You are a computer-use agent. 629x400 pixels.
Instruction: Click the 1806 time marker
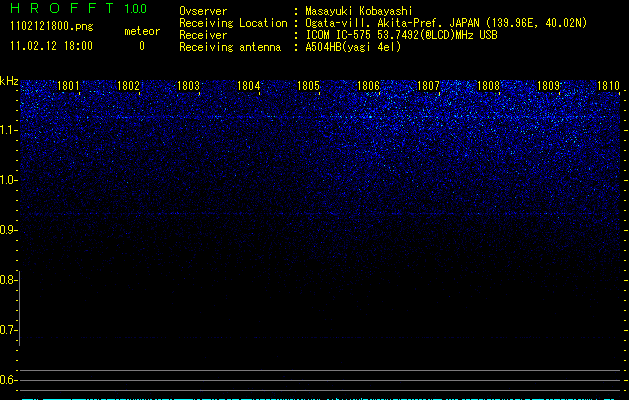pyautogui.click(x=368, y=86)
